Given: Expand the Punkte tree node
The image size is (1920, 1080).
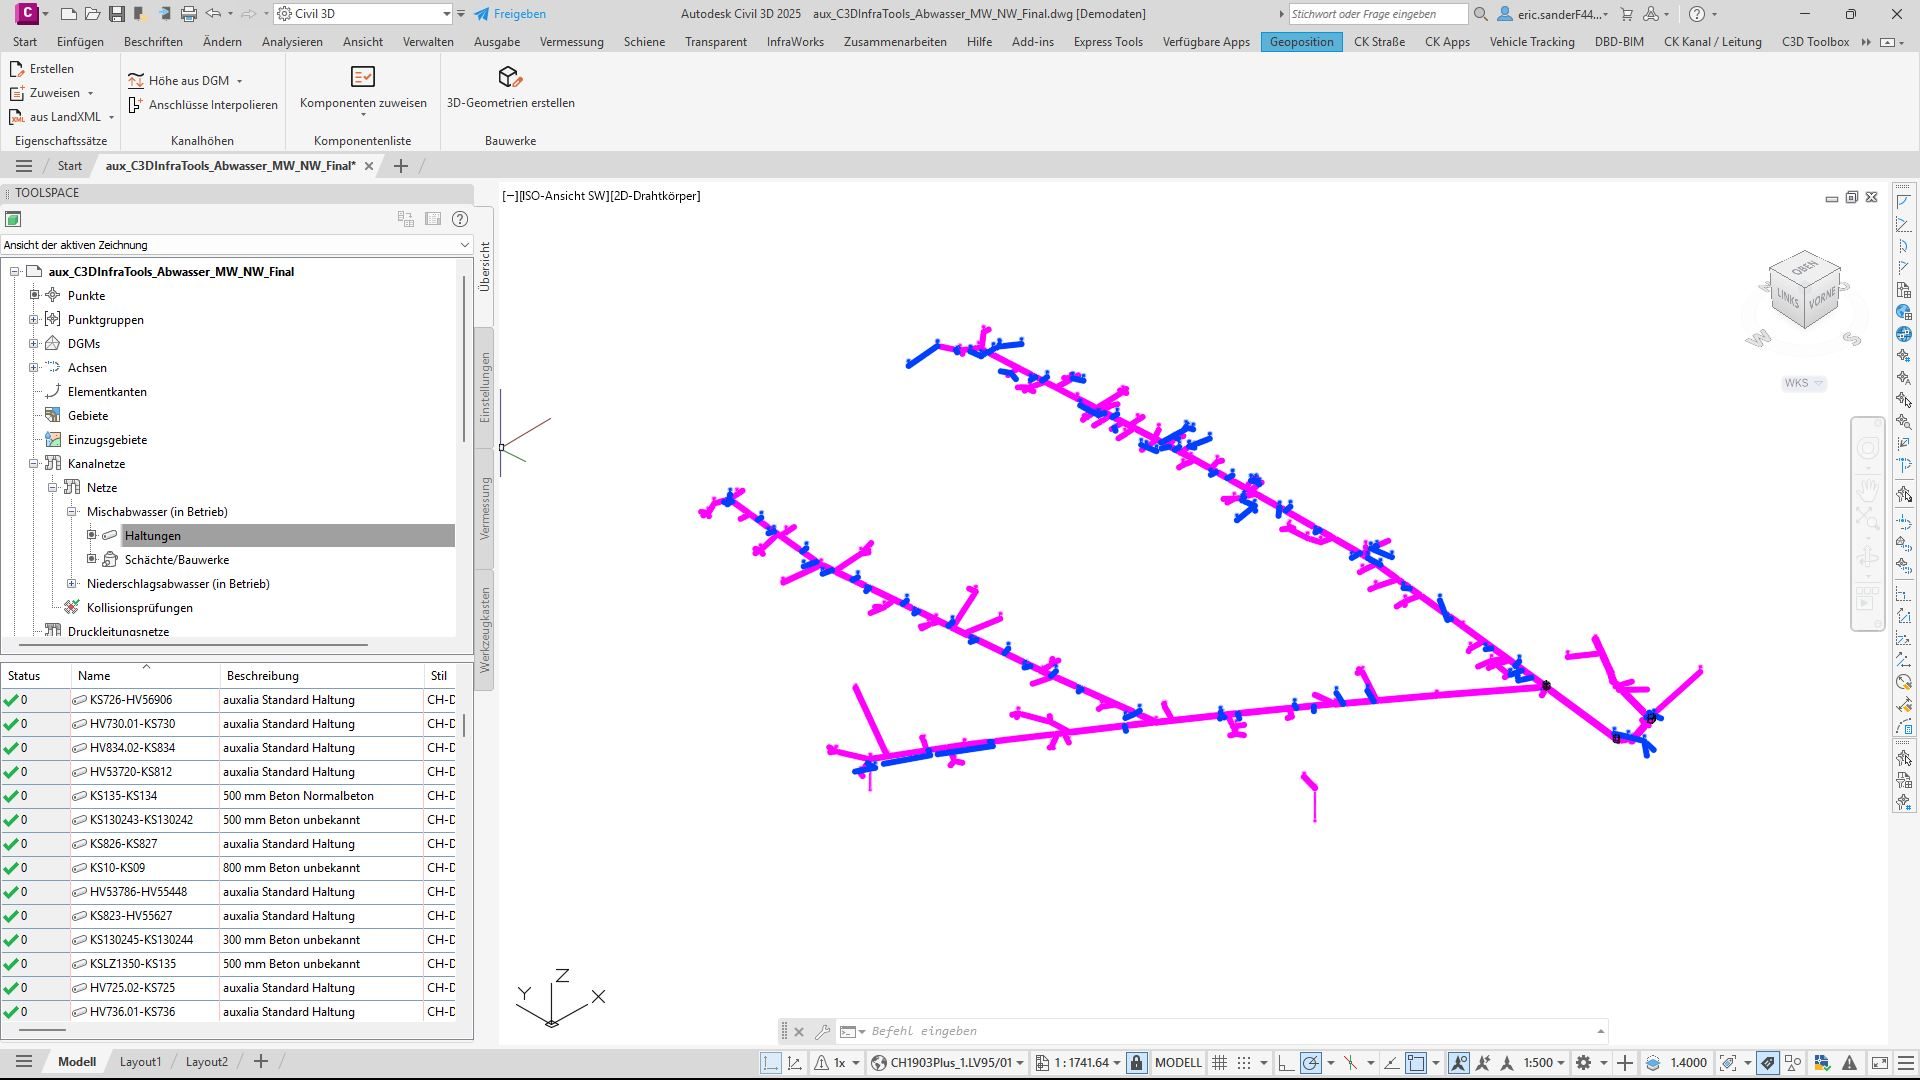Looking at the screenshot, I should click(34, 295).
